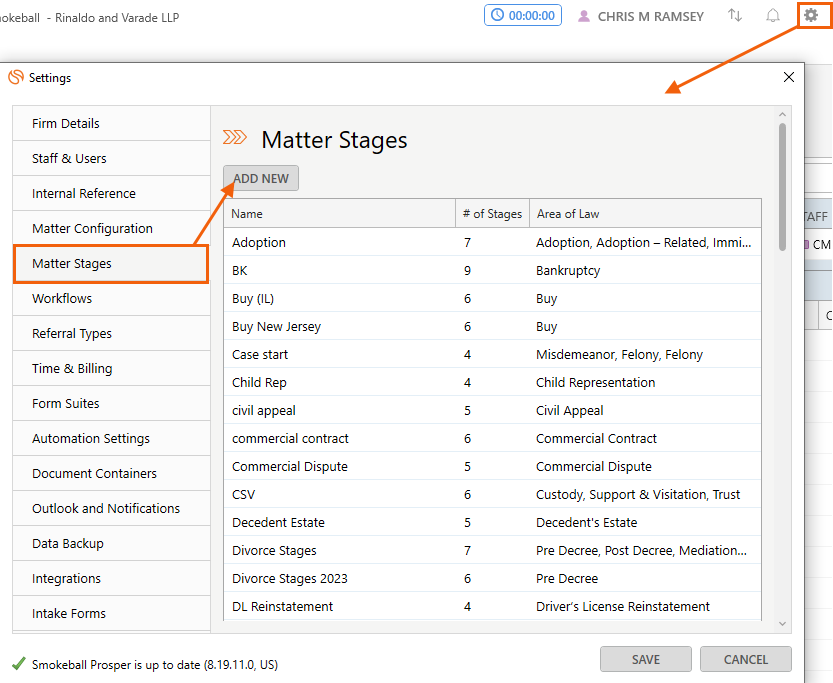Click the green up-to-date checkmark icon

pos(19,663)
